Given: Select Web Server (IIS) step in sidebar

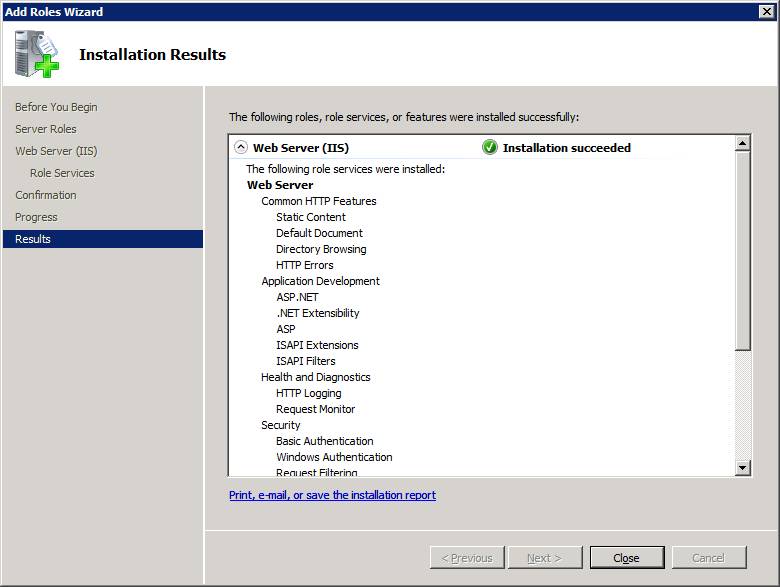Looking at the screenshot, I should pyautogui.click(x=56, y=151).
